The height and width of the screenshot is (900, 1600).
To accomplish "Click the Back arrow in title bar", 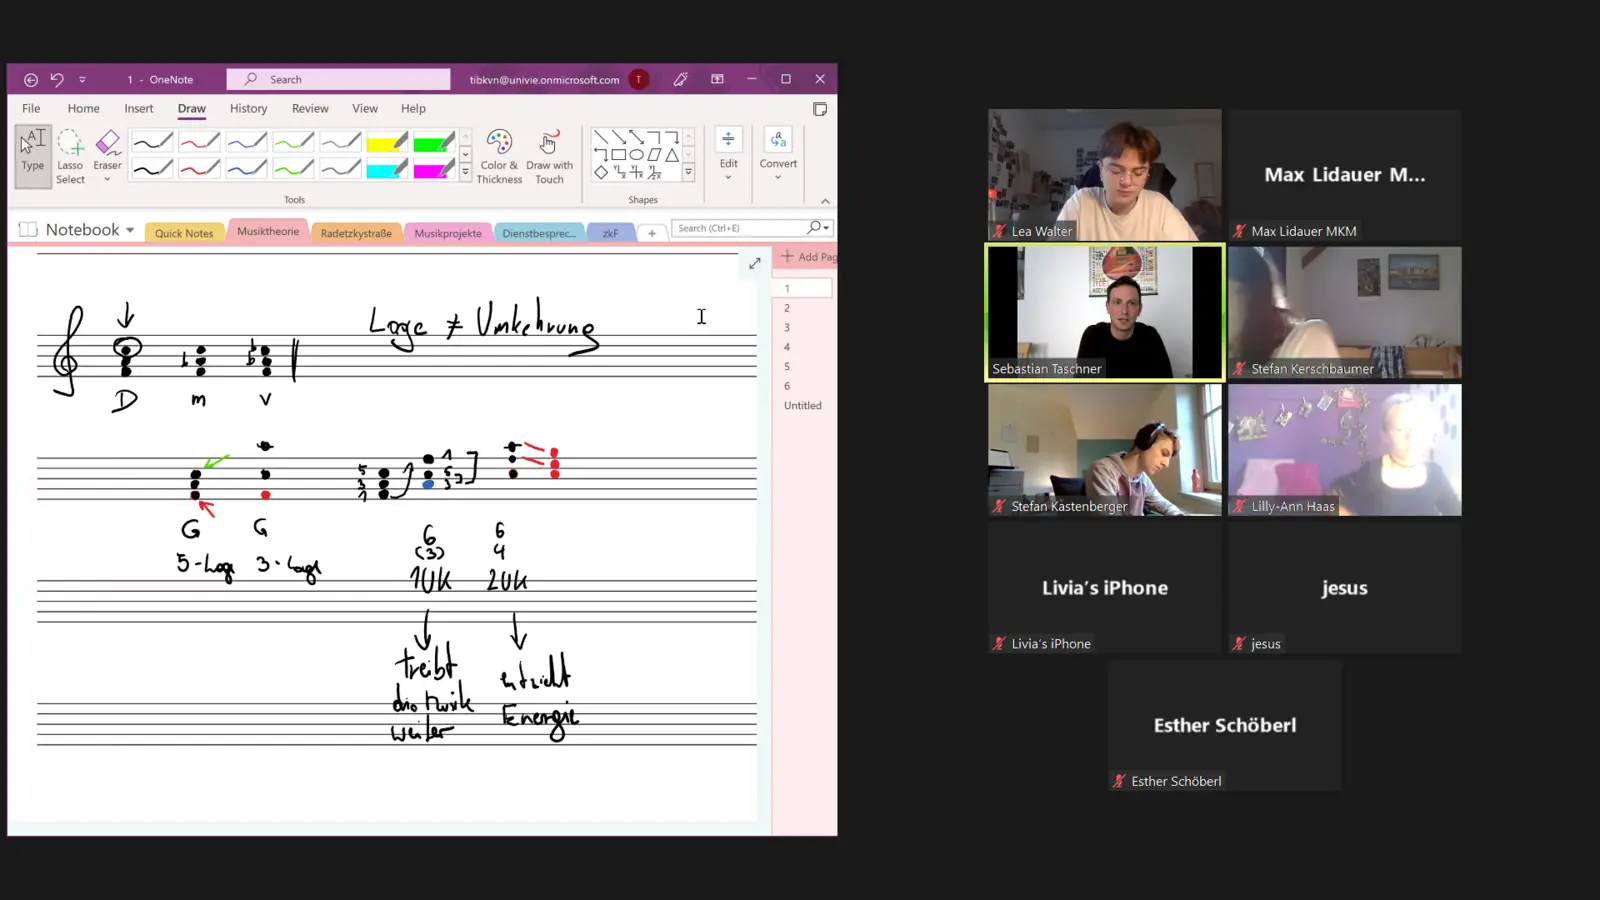I will coord(31,80).
